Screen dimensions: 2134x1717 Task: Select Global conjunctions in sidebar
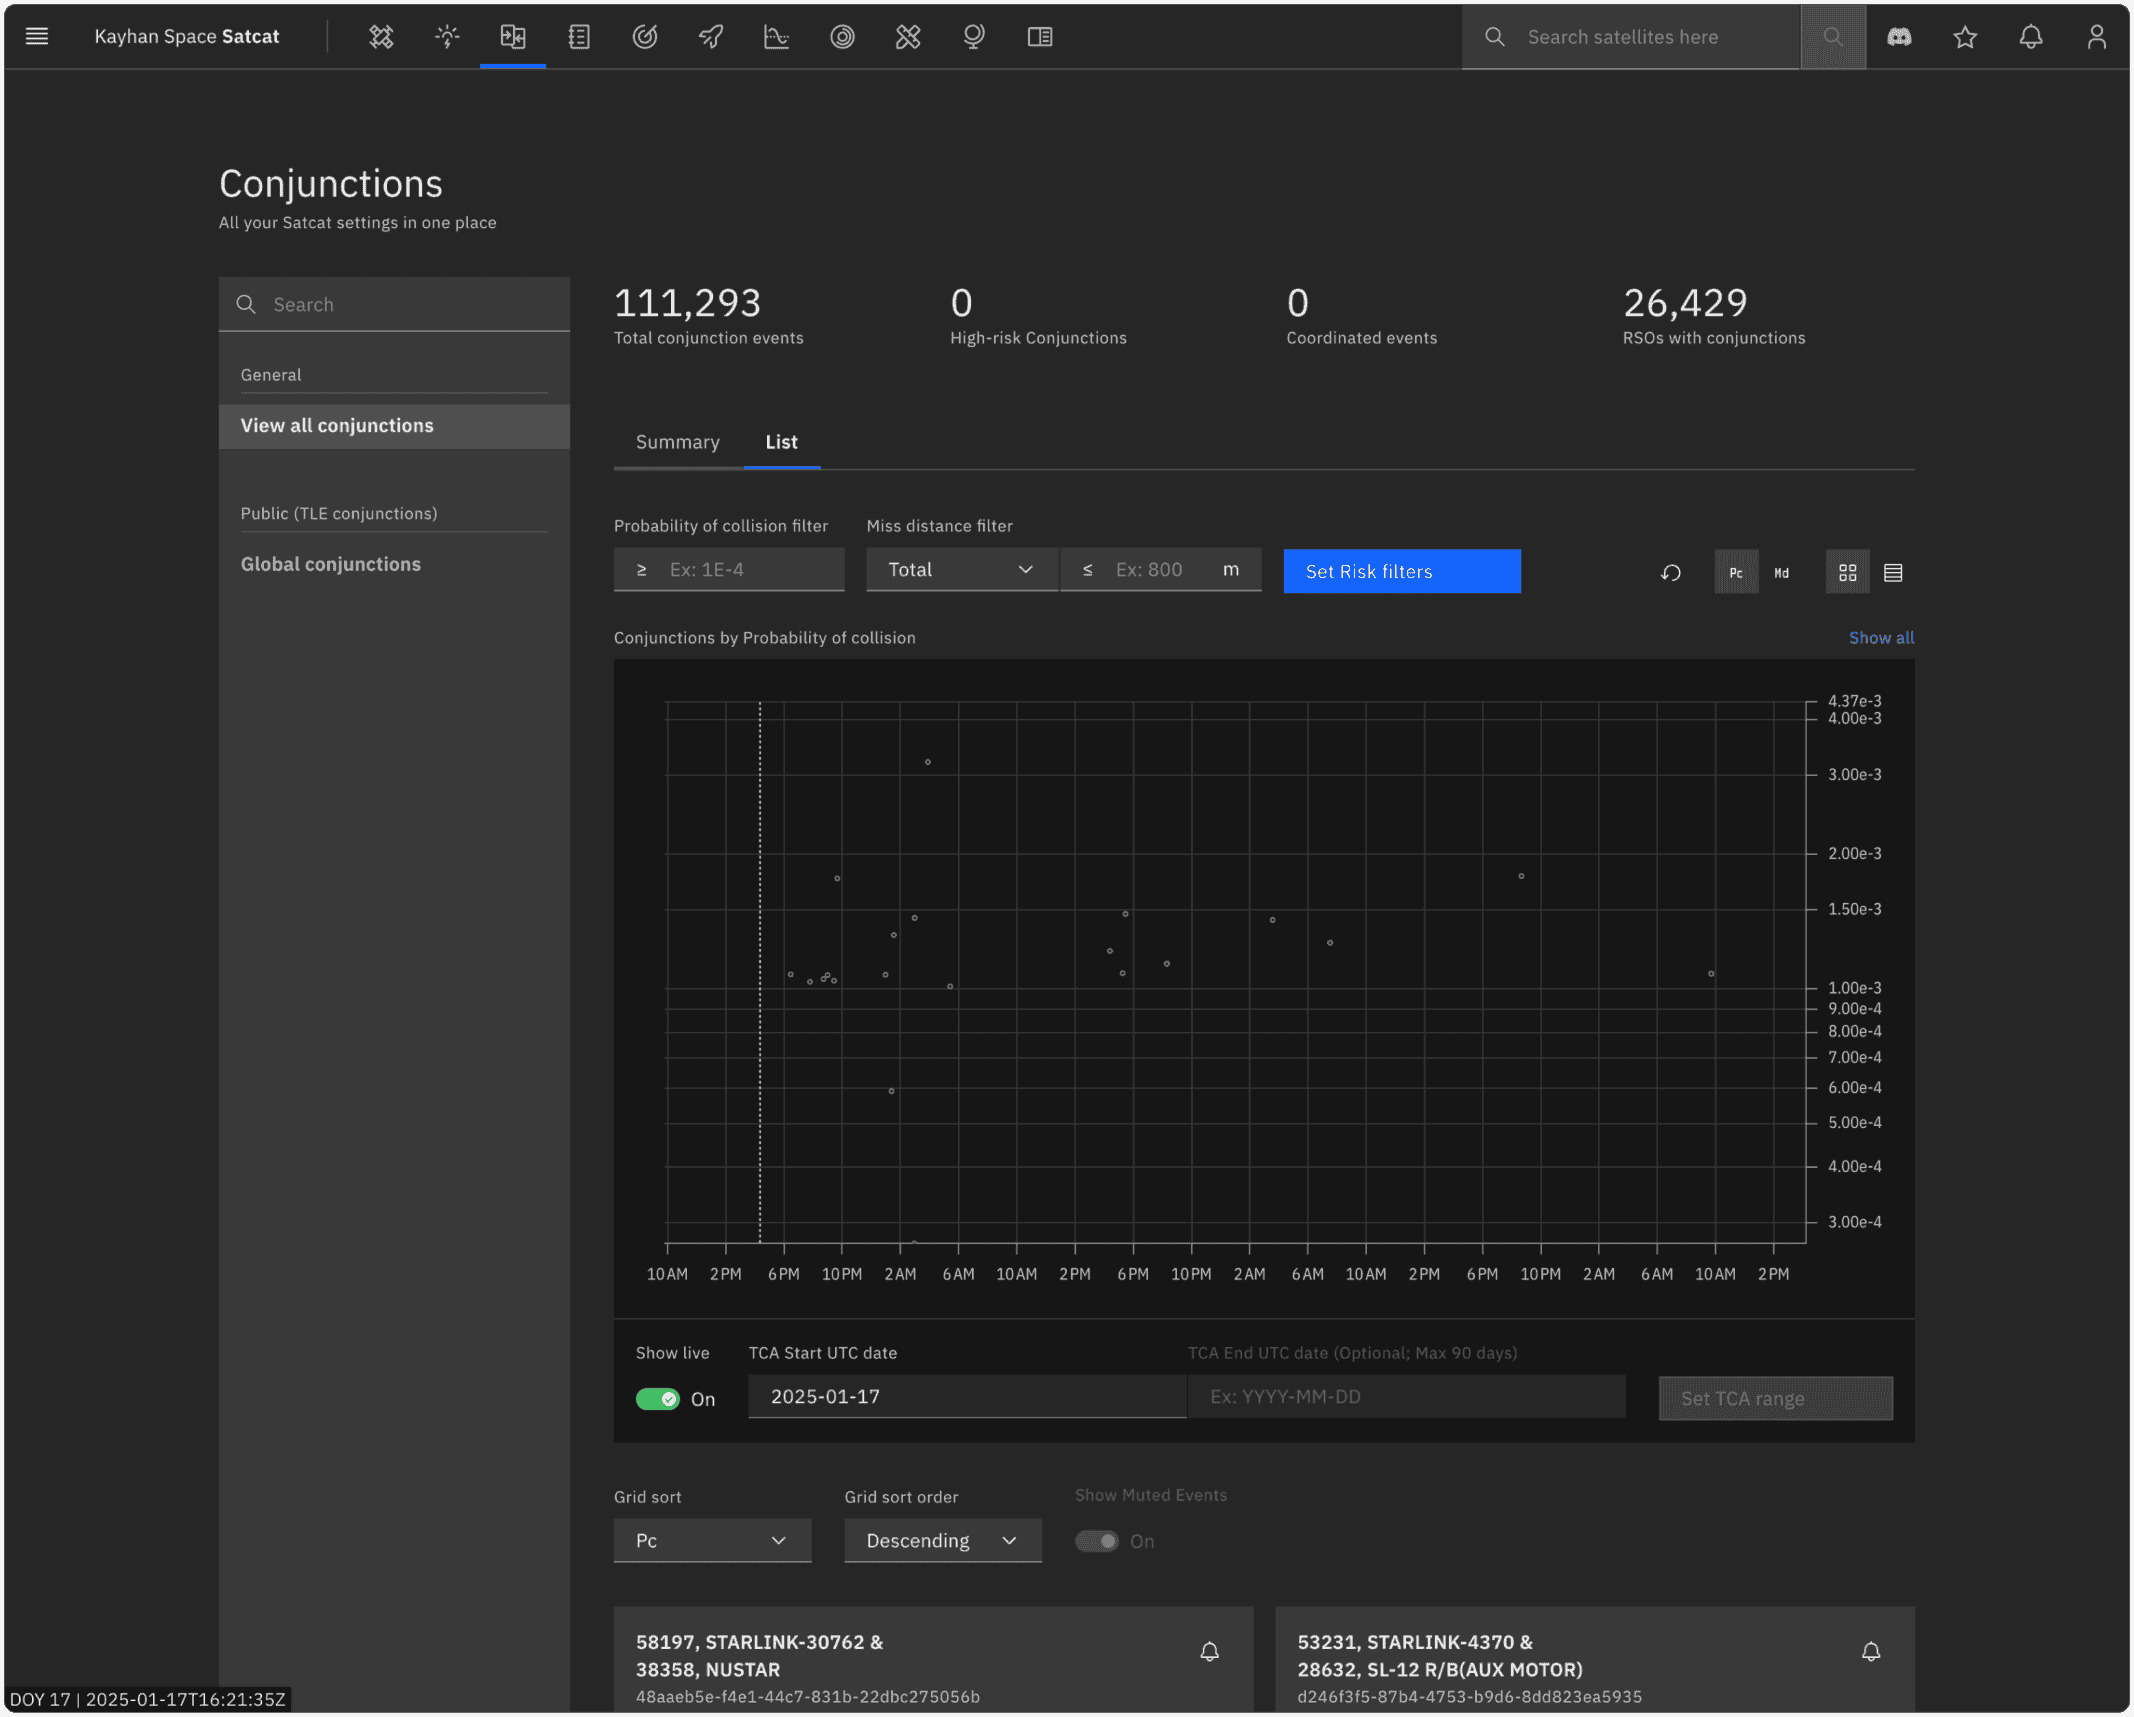pos(330,564)
